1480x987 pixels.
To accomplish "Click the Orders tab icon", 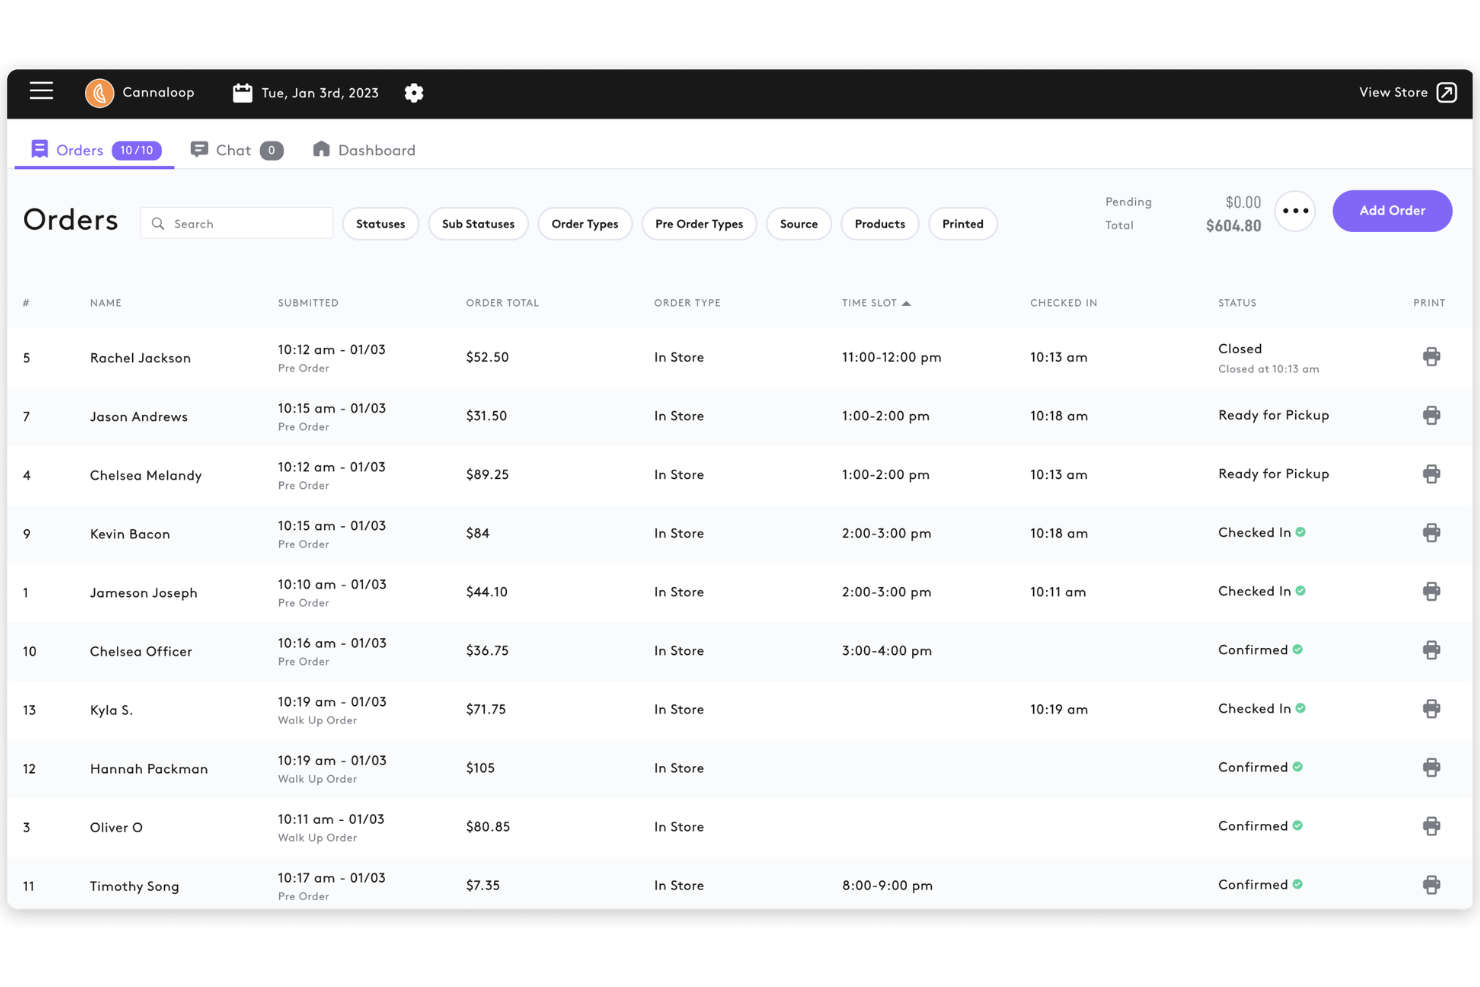I will pos(39,149).
